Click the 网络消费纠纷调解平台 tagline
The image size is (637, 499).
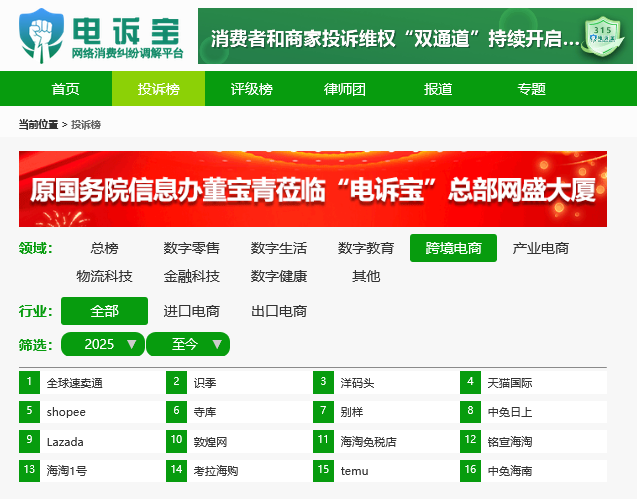click(127, 53)
